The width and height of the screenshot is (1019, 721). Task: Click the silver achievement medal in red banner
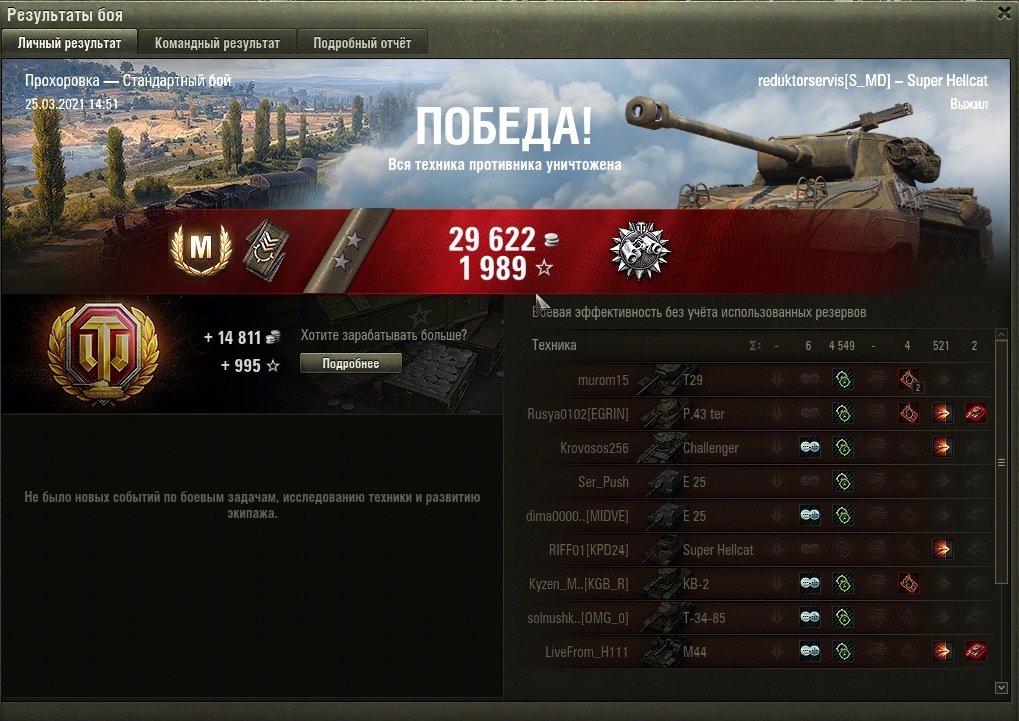tap(639, 250)
